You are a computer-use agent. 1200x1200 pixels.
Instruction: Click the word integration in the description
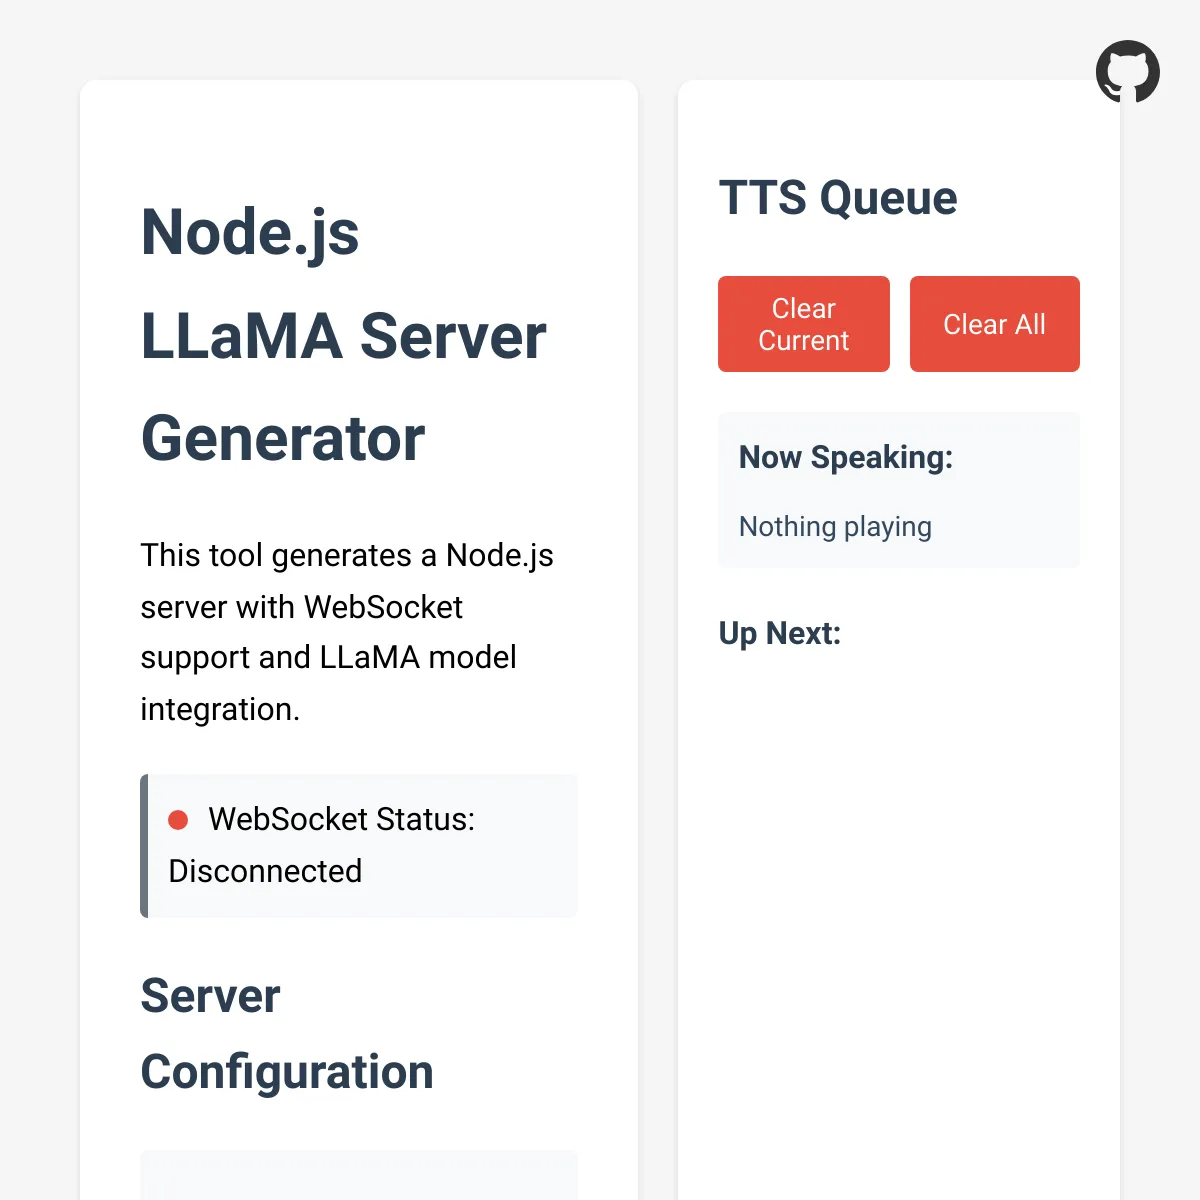pyautogui.click(x=220, y=710)
